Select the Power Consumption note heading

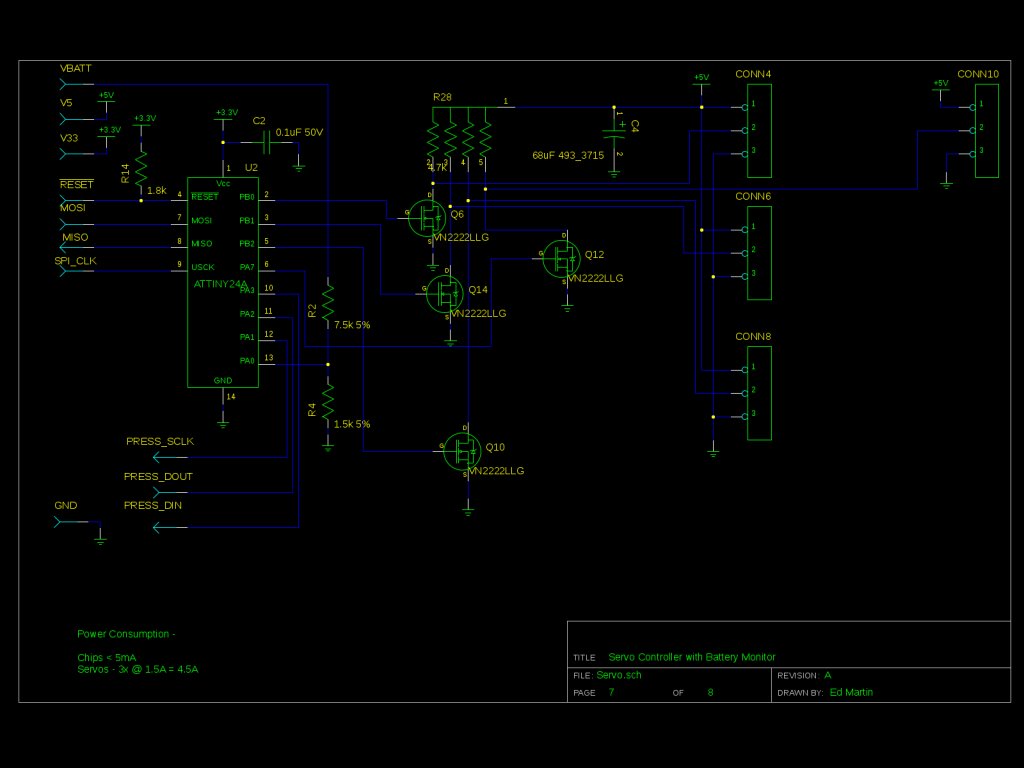(x=126, y=634)
